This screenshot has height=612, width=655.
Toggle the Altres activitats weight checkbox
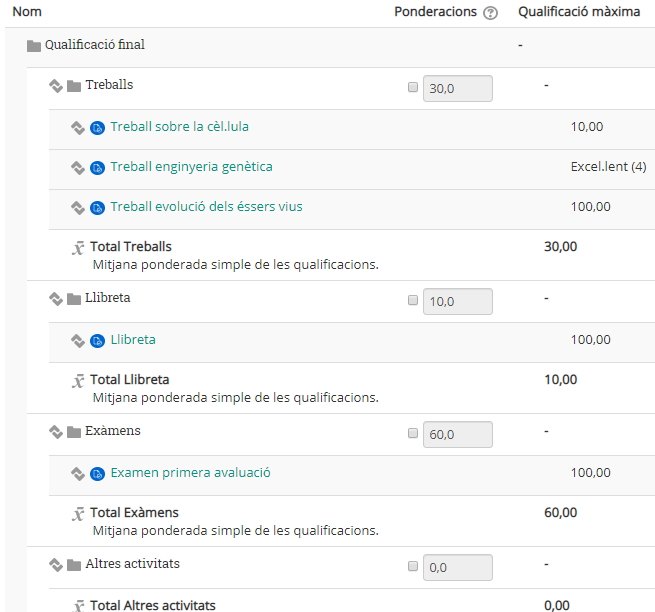coord(413,566)
